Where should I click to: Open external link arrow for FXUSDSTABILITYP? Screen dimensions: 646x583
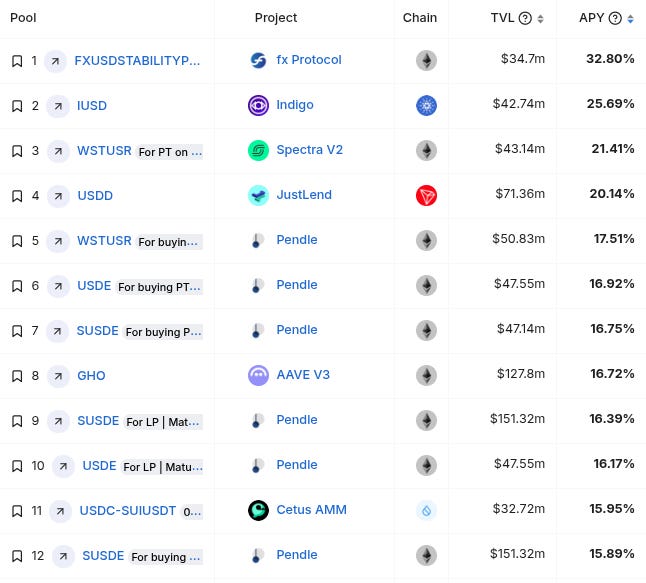55,61
